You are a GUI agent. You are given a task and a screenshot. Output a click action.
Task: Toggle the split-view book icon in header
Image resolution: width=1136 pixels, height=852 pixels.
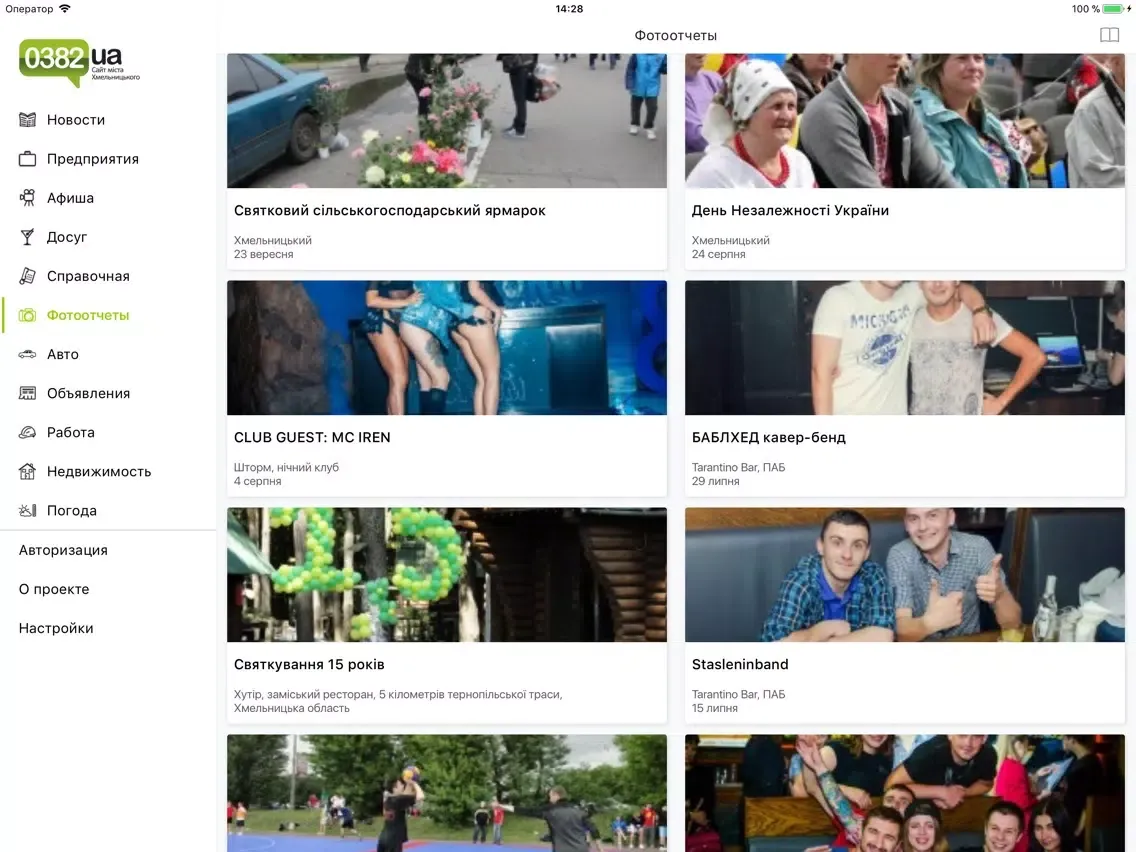[x=1109, y=35]
